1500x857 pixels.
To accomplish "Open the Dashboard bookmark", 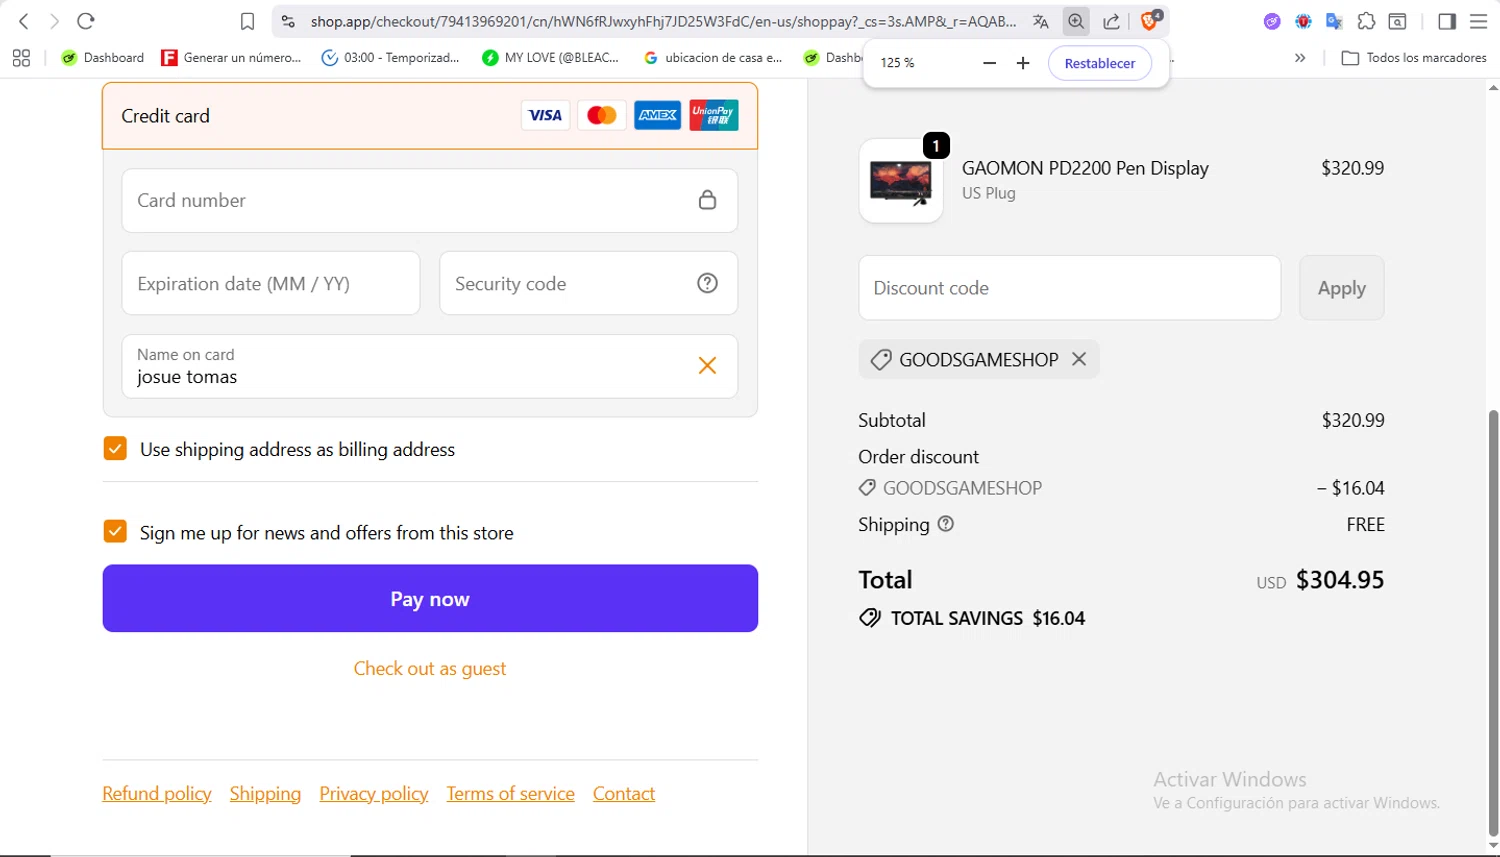I will 103,58.
